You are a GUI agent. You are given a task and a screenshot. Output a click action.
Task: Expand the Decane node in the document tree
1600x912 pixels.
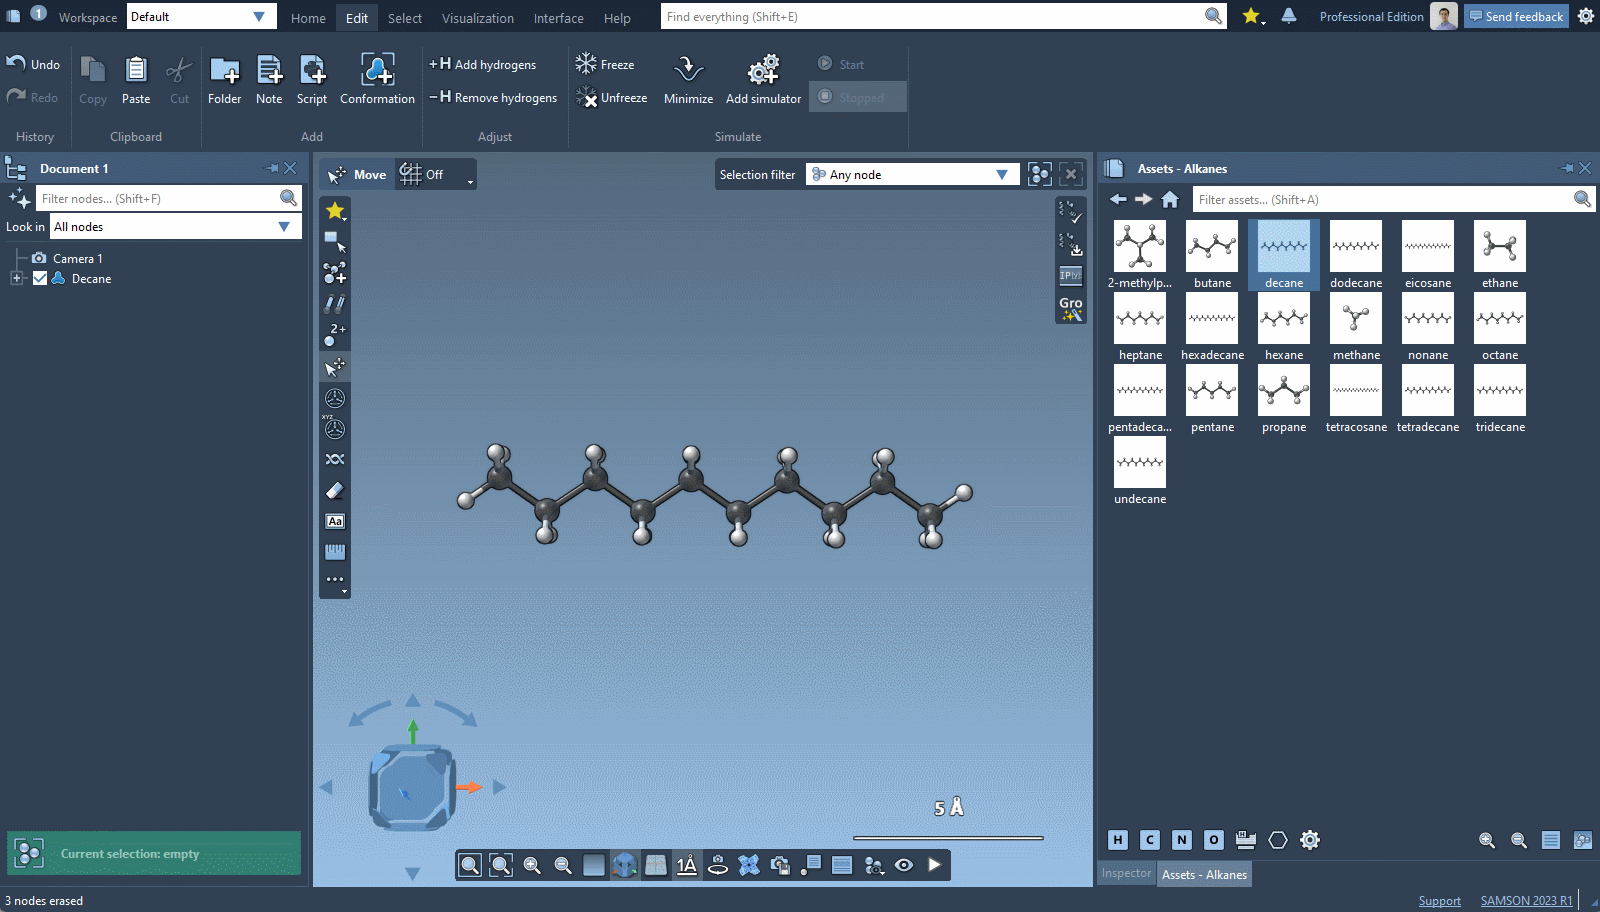pos(16,278)
